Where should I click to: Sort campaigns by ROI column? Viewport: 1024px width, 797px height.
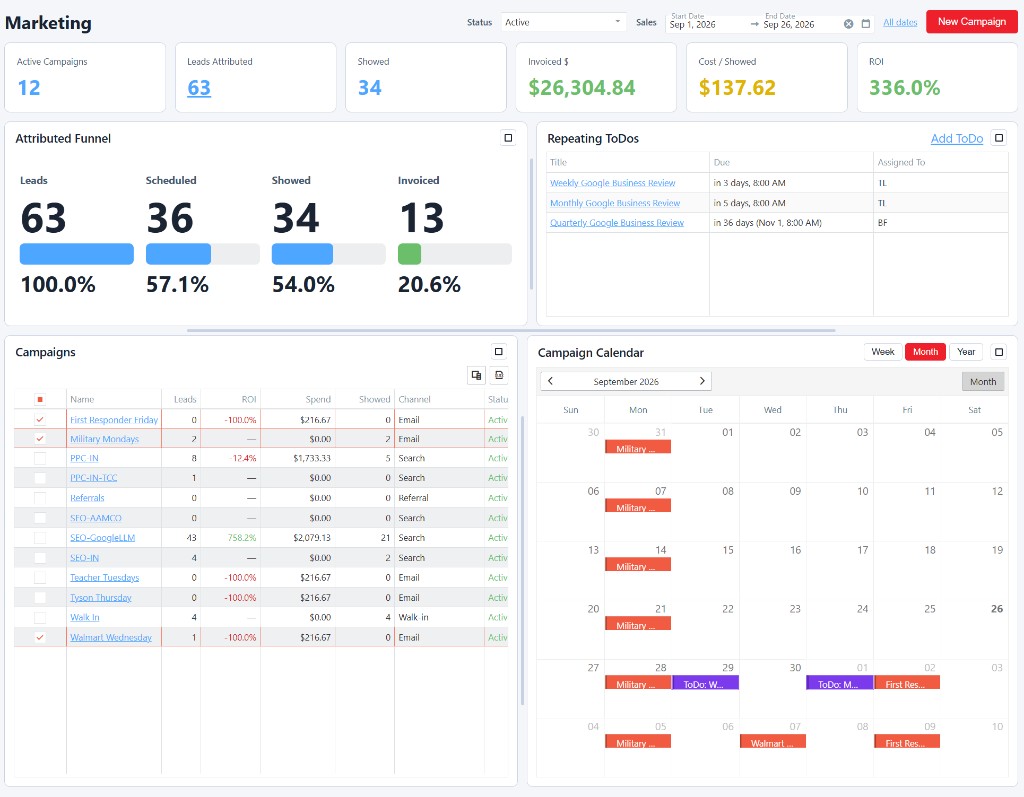click(231, 399)
